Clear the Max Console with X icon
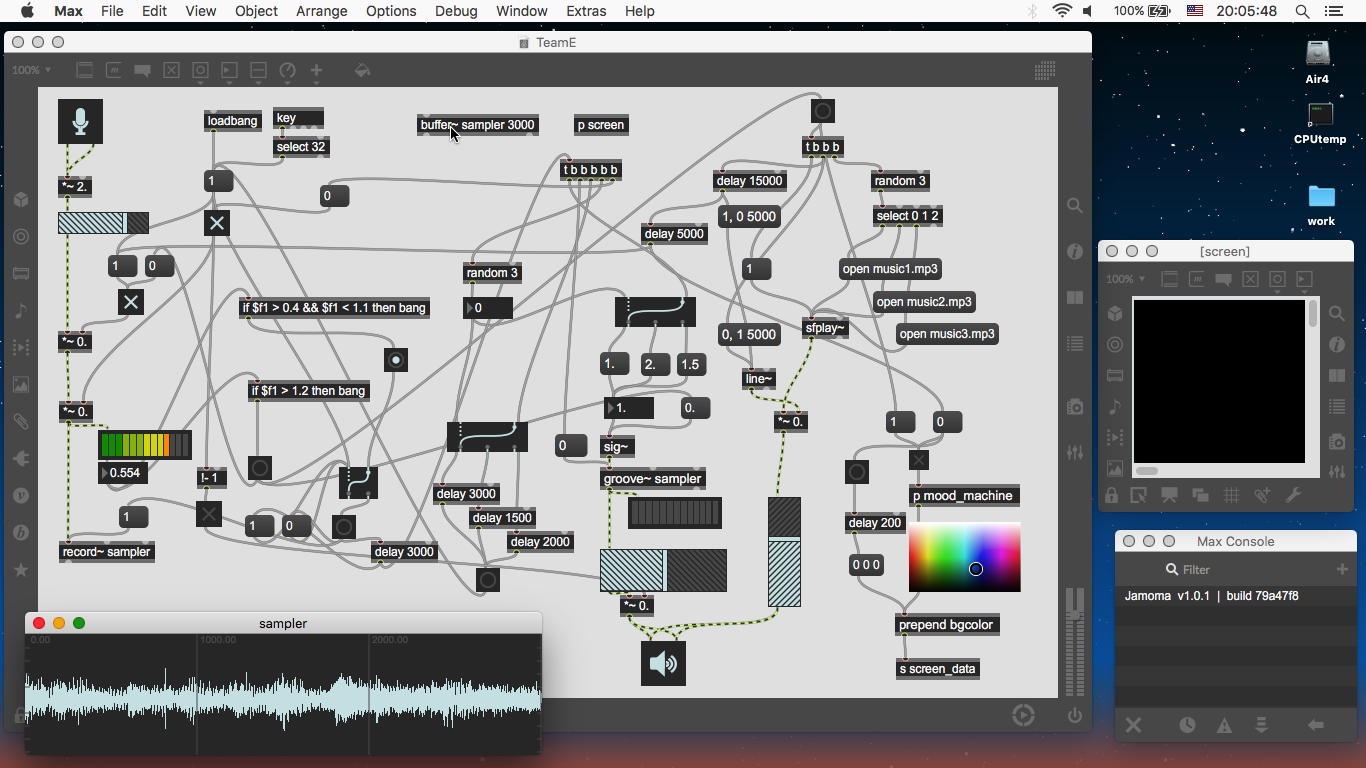 pos(1133,725)
